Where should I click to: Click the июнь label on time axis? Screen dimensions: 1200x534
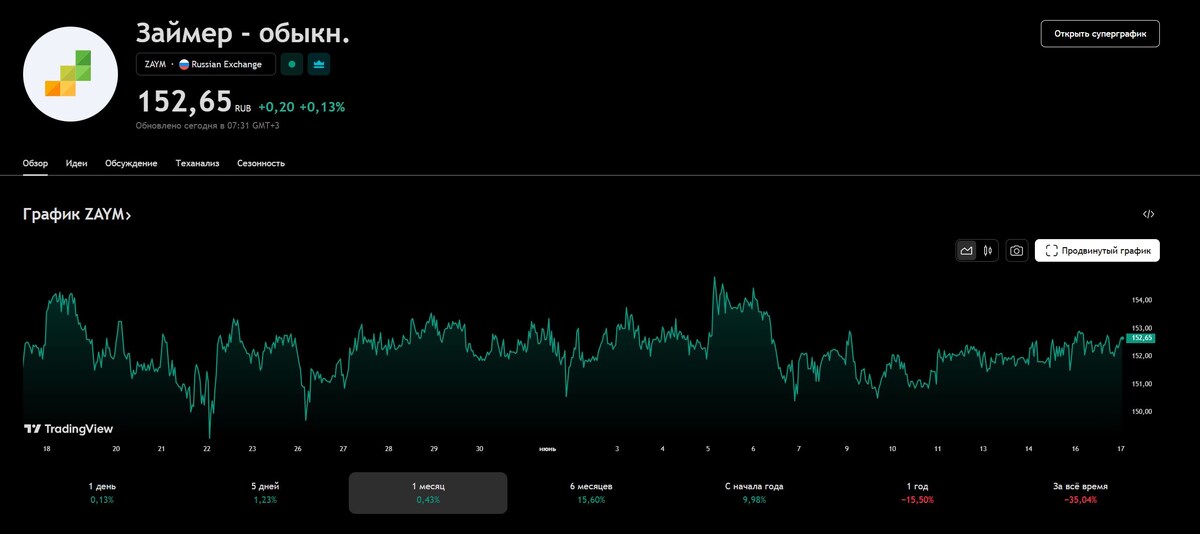pyautogui.click(x=548, y=449)
